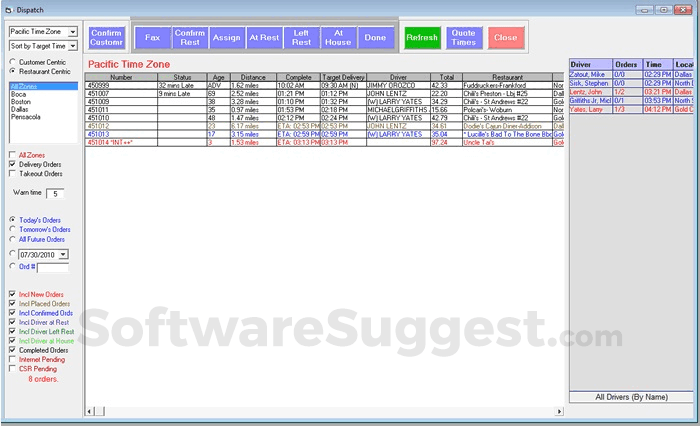
Task: Toggle Incl Driver at House checkbox
Action: 12,341
